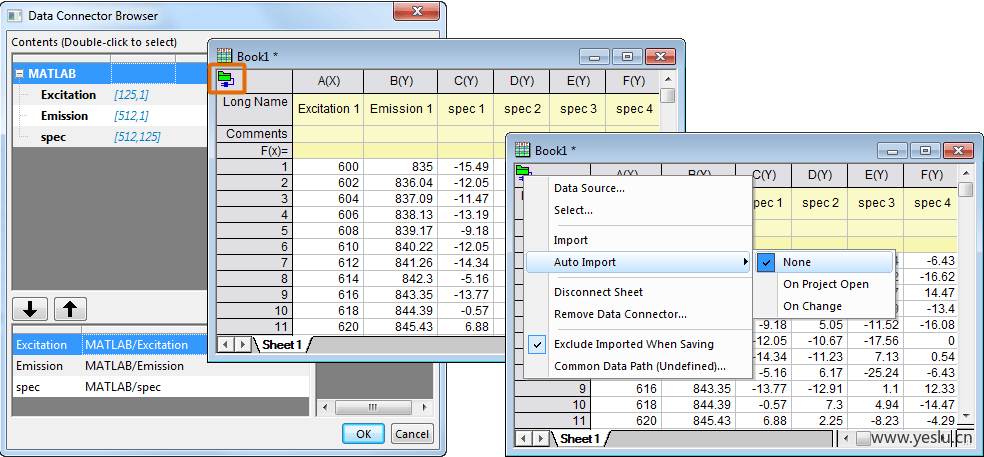Select On Project Open option

[825, 284]
